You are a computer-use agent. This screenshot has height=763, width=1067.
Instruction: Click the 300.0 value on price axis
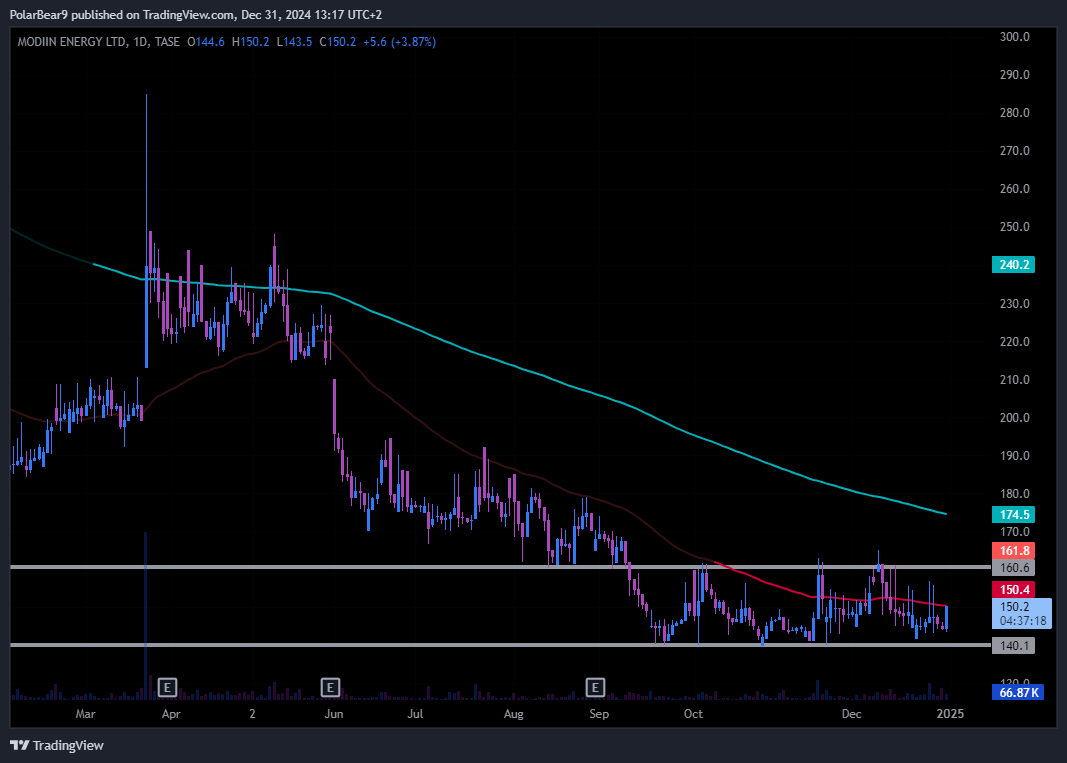[1015, 37]
